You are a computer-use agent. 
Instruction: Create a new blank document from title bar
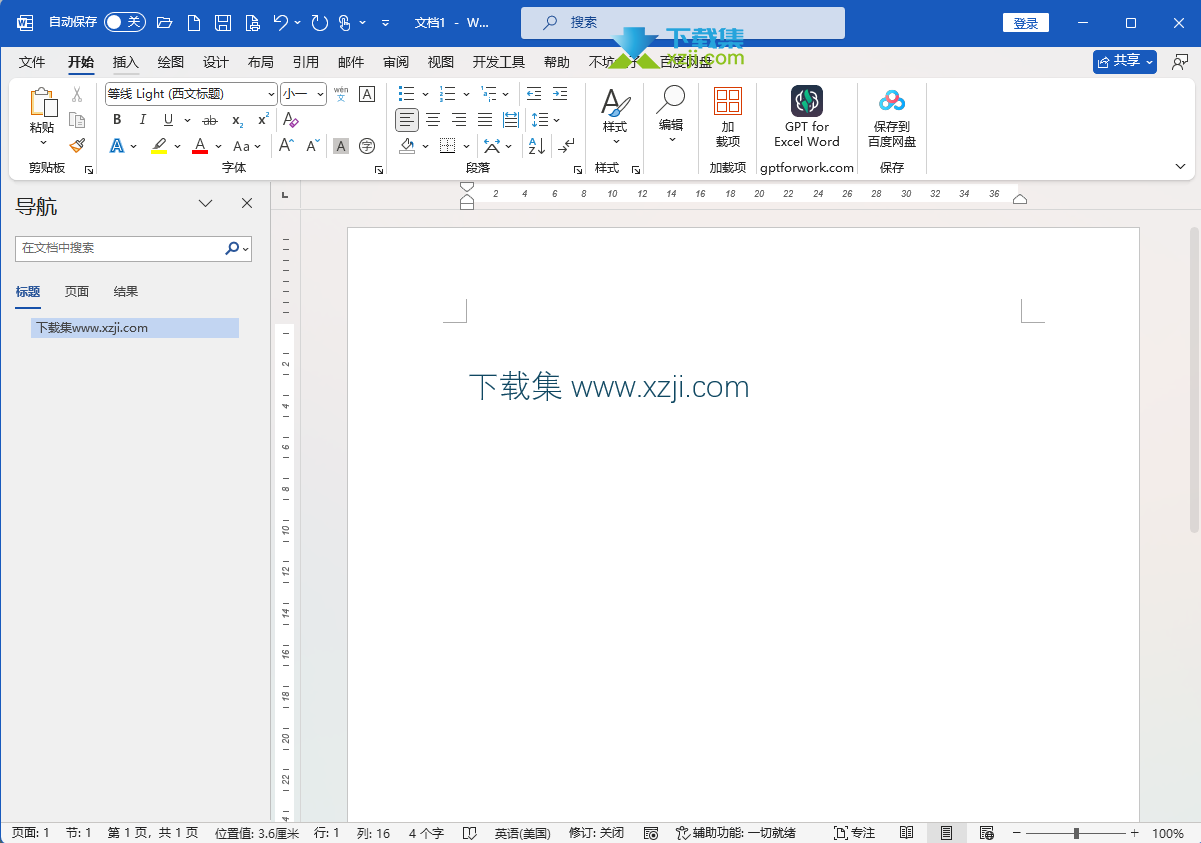(x=194, y=22)
